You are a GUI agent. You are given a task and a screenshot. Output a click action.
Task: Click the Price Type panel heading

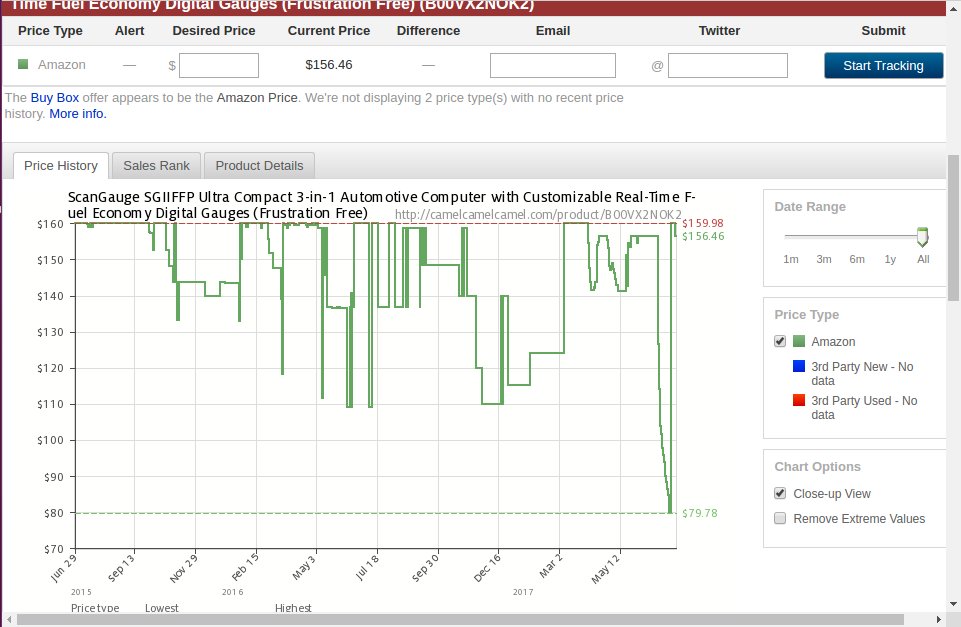807,314
